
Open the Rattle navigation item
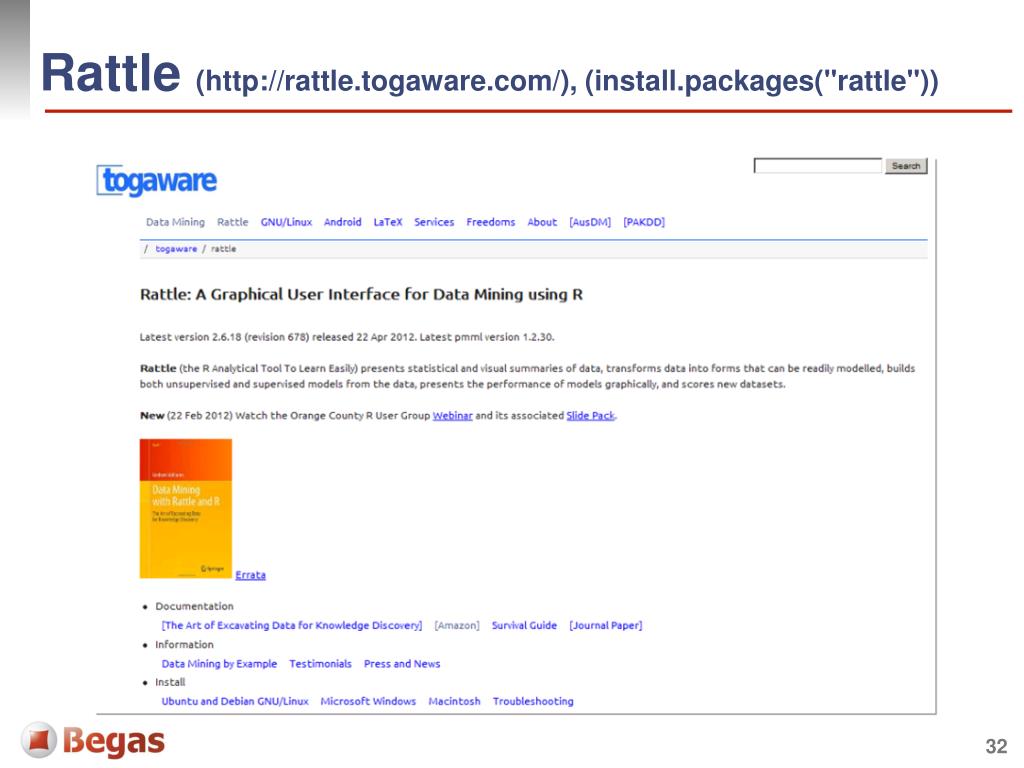pyautogui.click(x=232, y=222)
